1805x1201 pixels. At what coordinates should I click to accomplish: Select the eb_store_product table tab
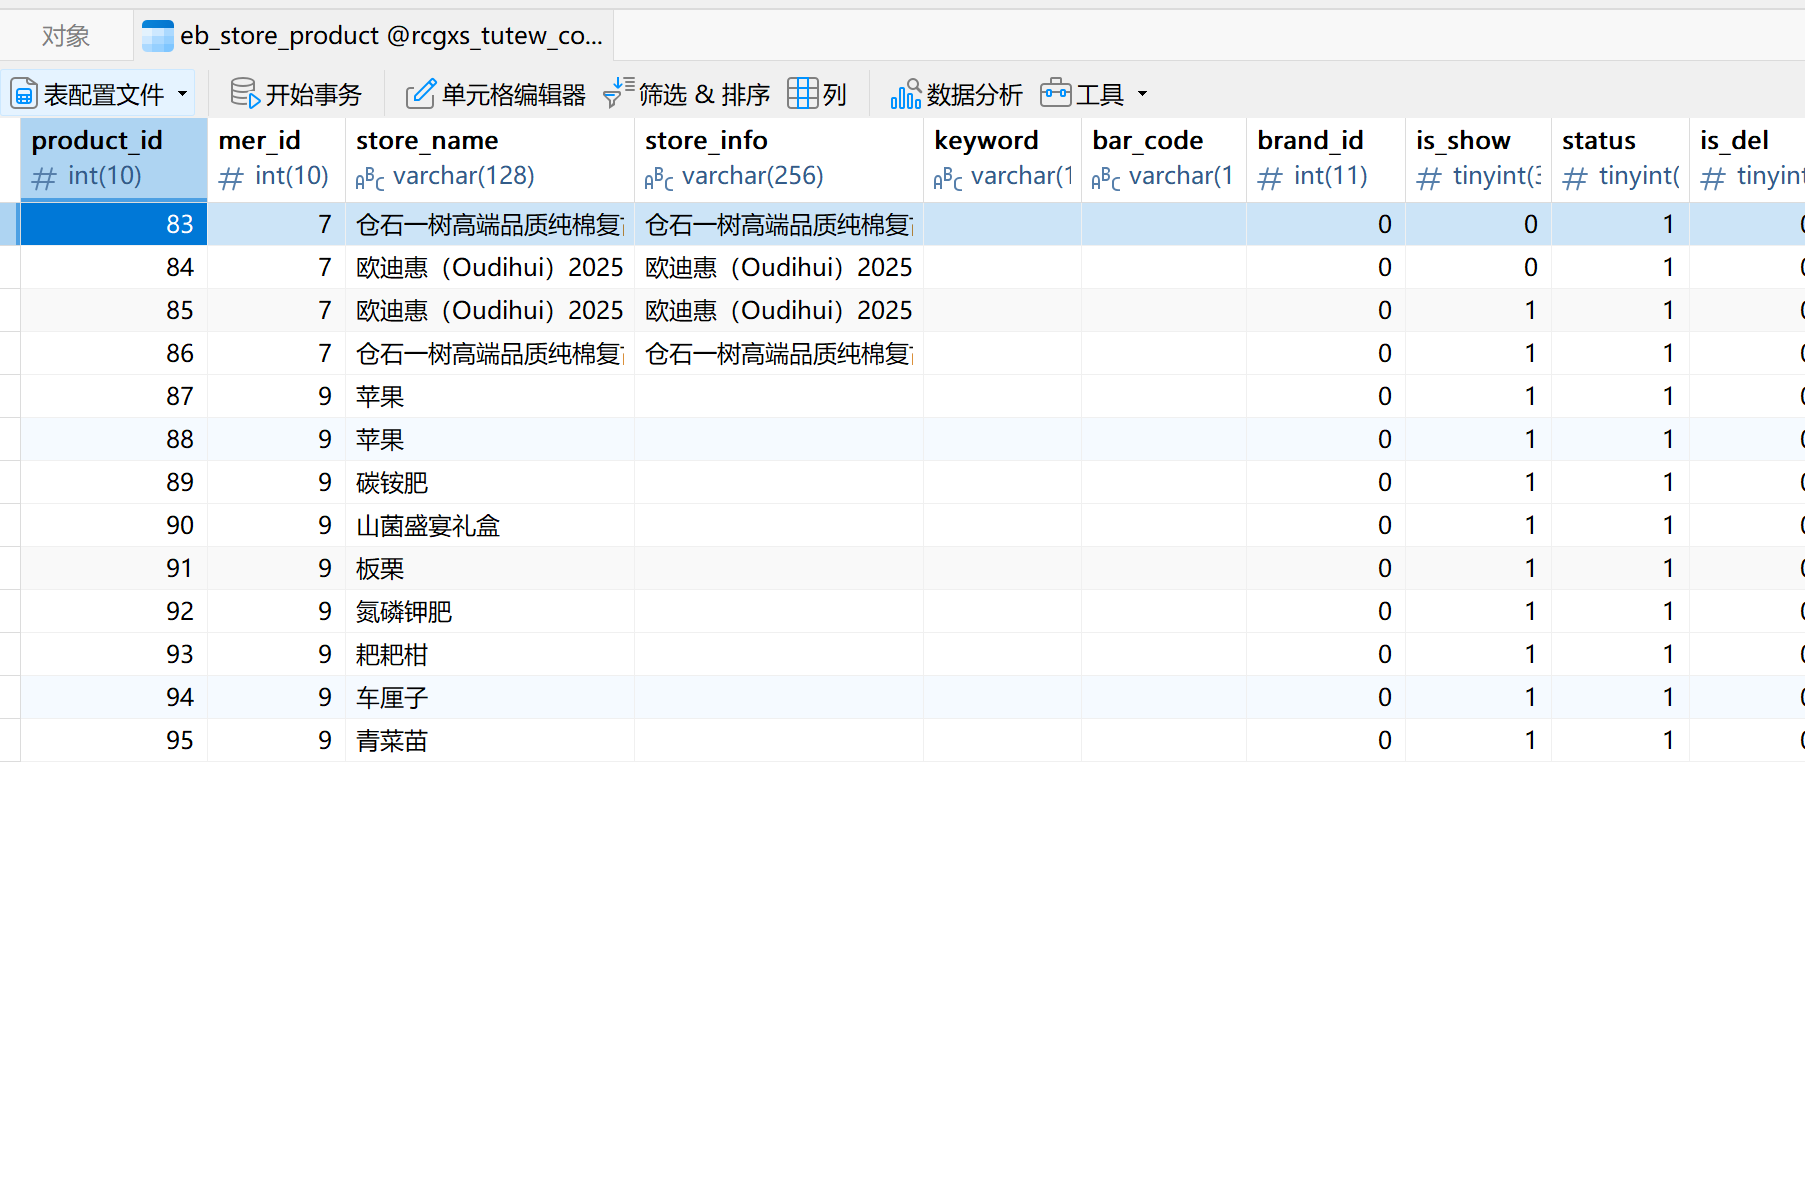(x=390, y=36)
